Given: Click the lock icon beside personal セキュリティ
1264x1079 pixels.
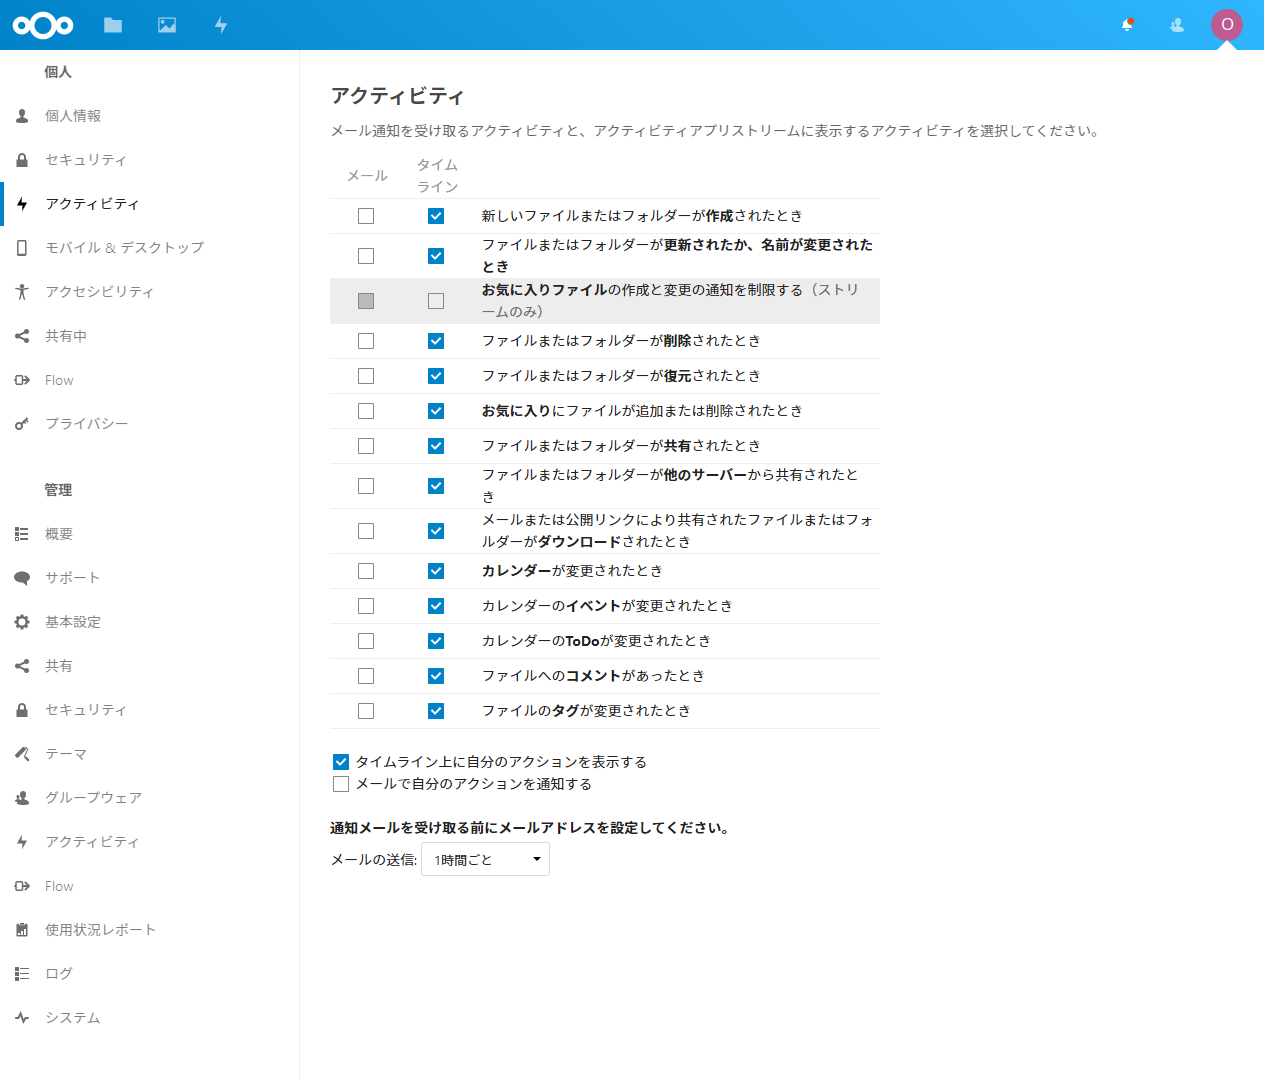Looking at the screenshot, I should (22, 160).
